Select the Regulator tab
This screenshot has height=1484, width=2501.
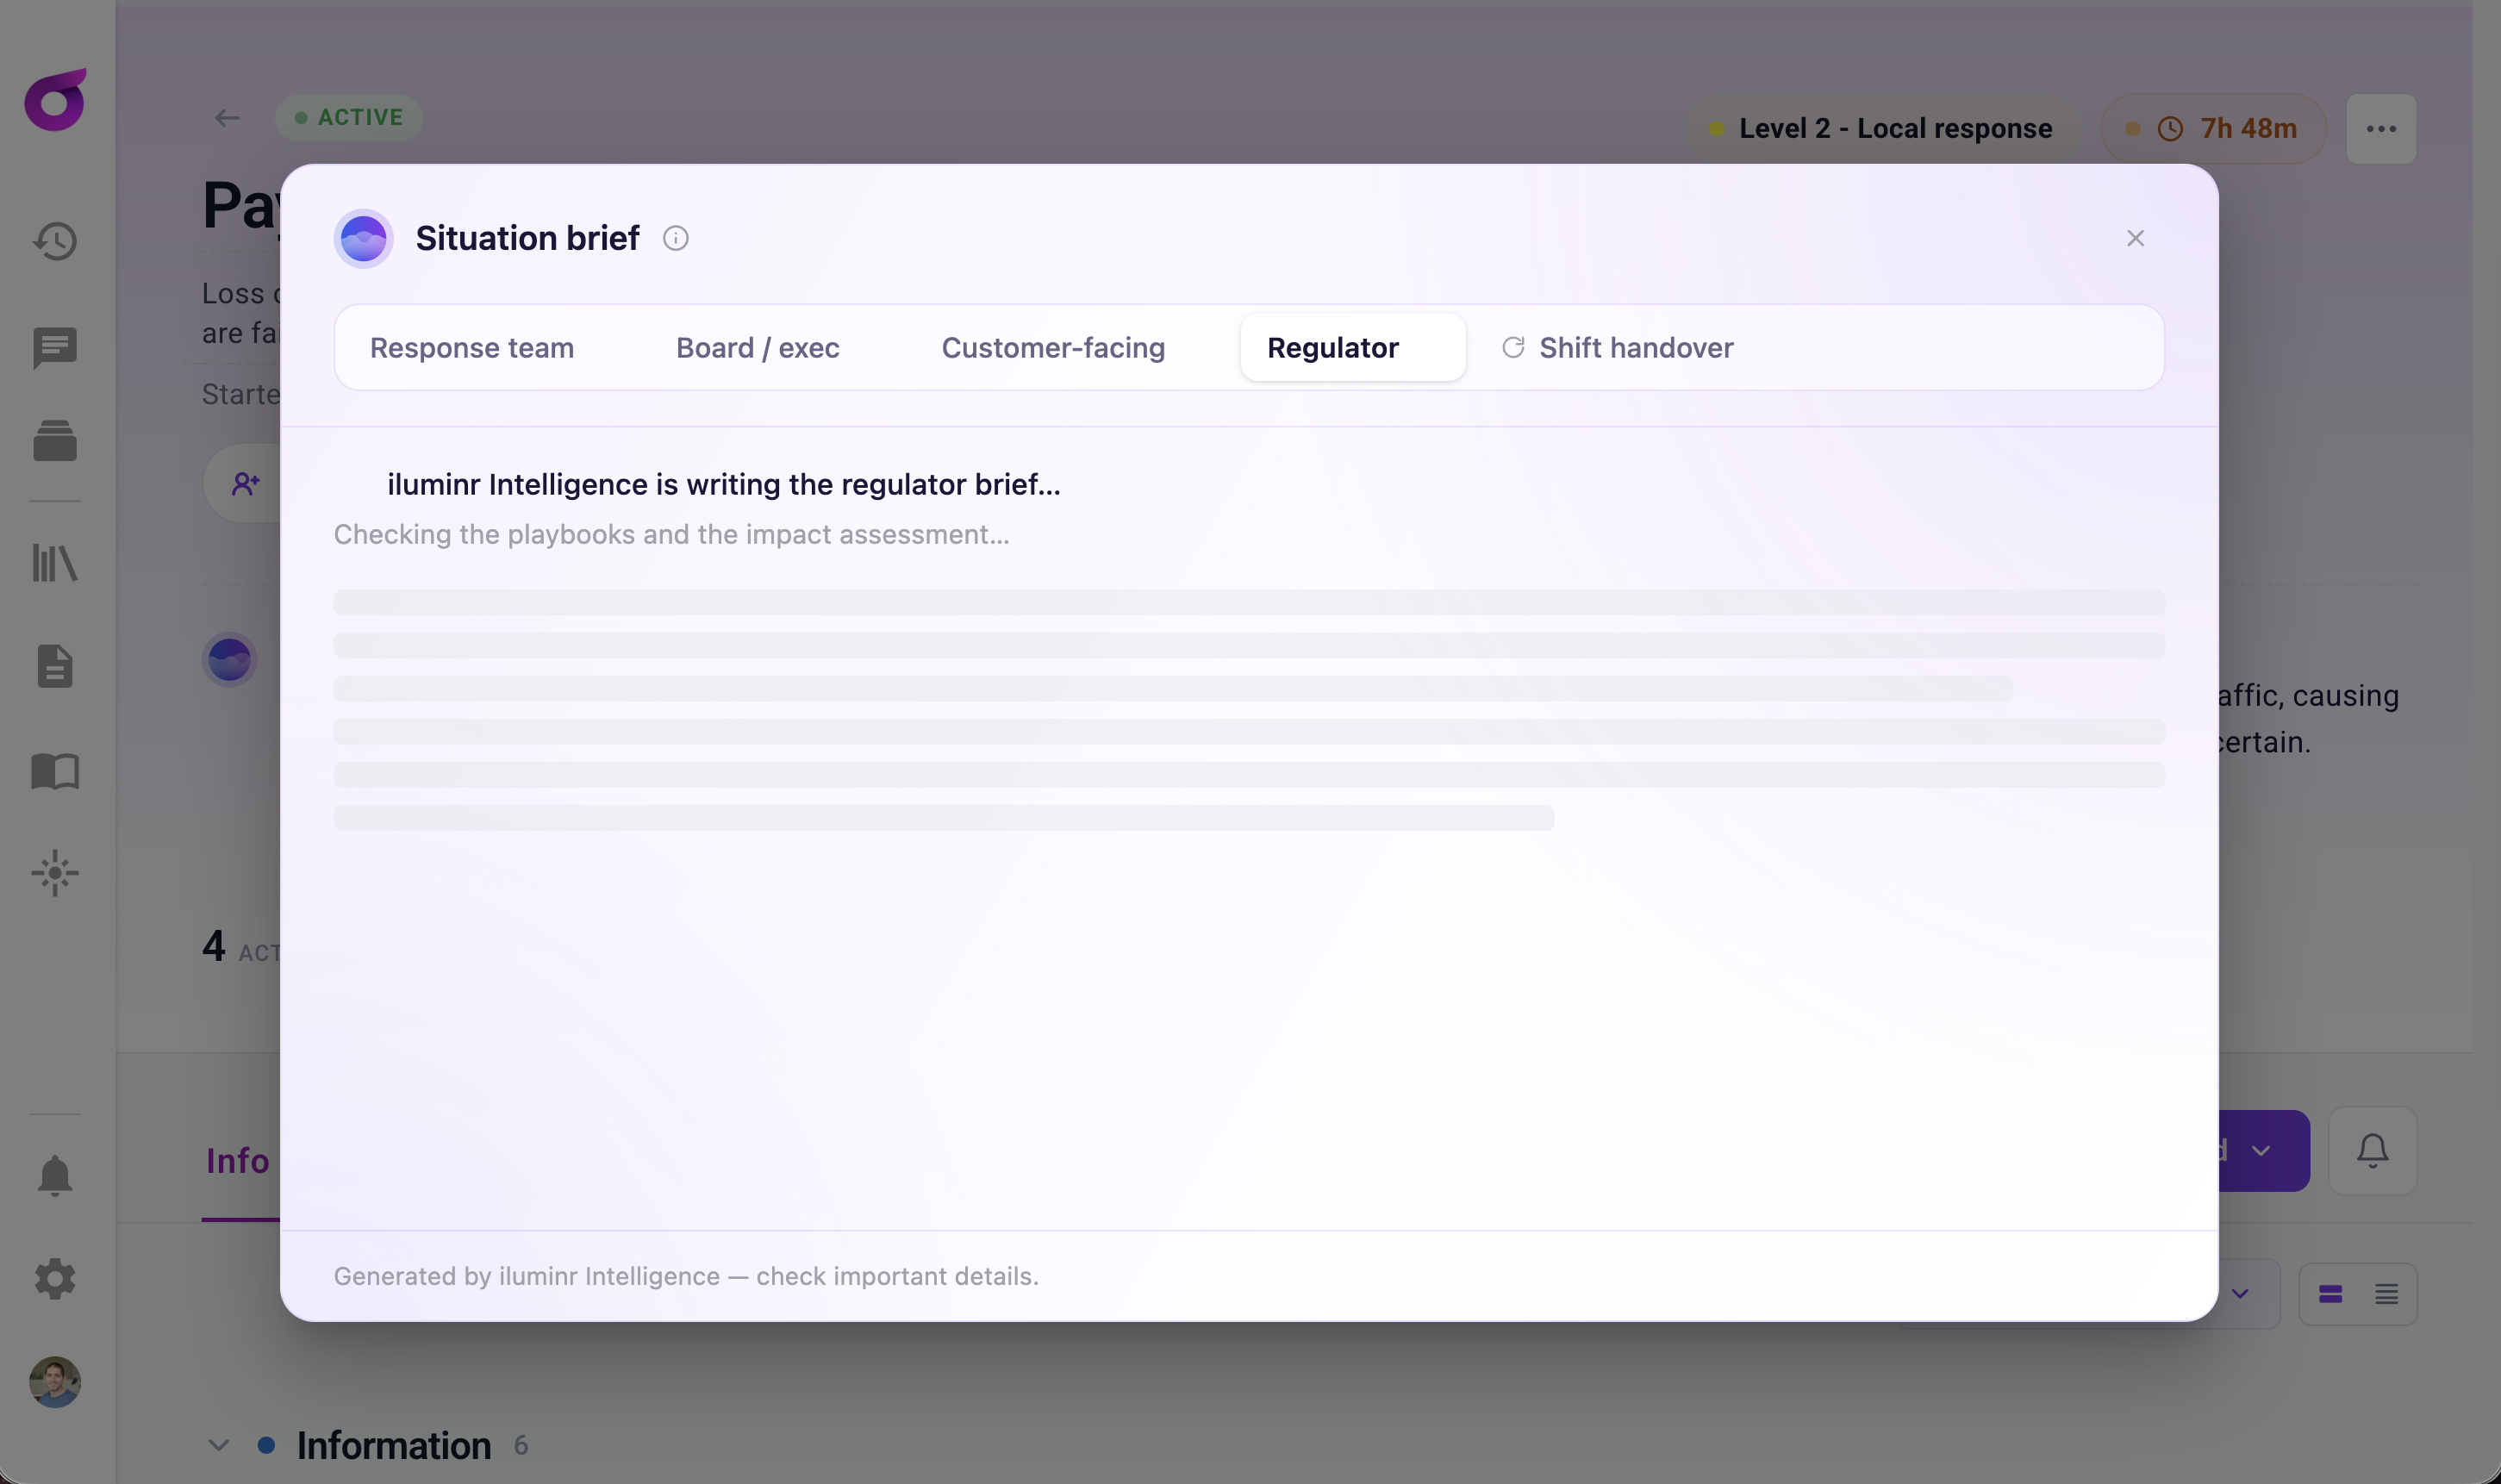(x=1353, y=347)
